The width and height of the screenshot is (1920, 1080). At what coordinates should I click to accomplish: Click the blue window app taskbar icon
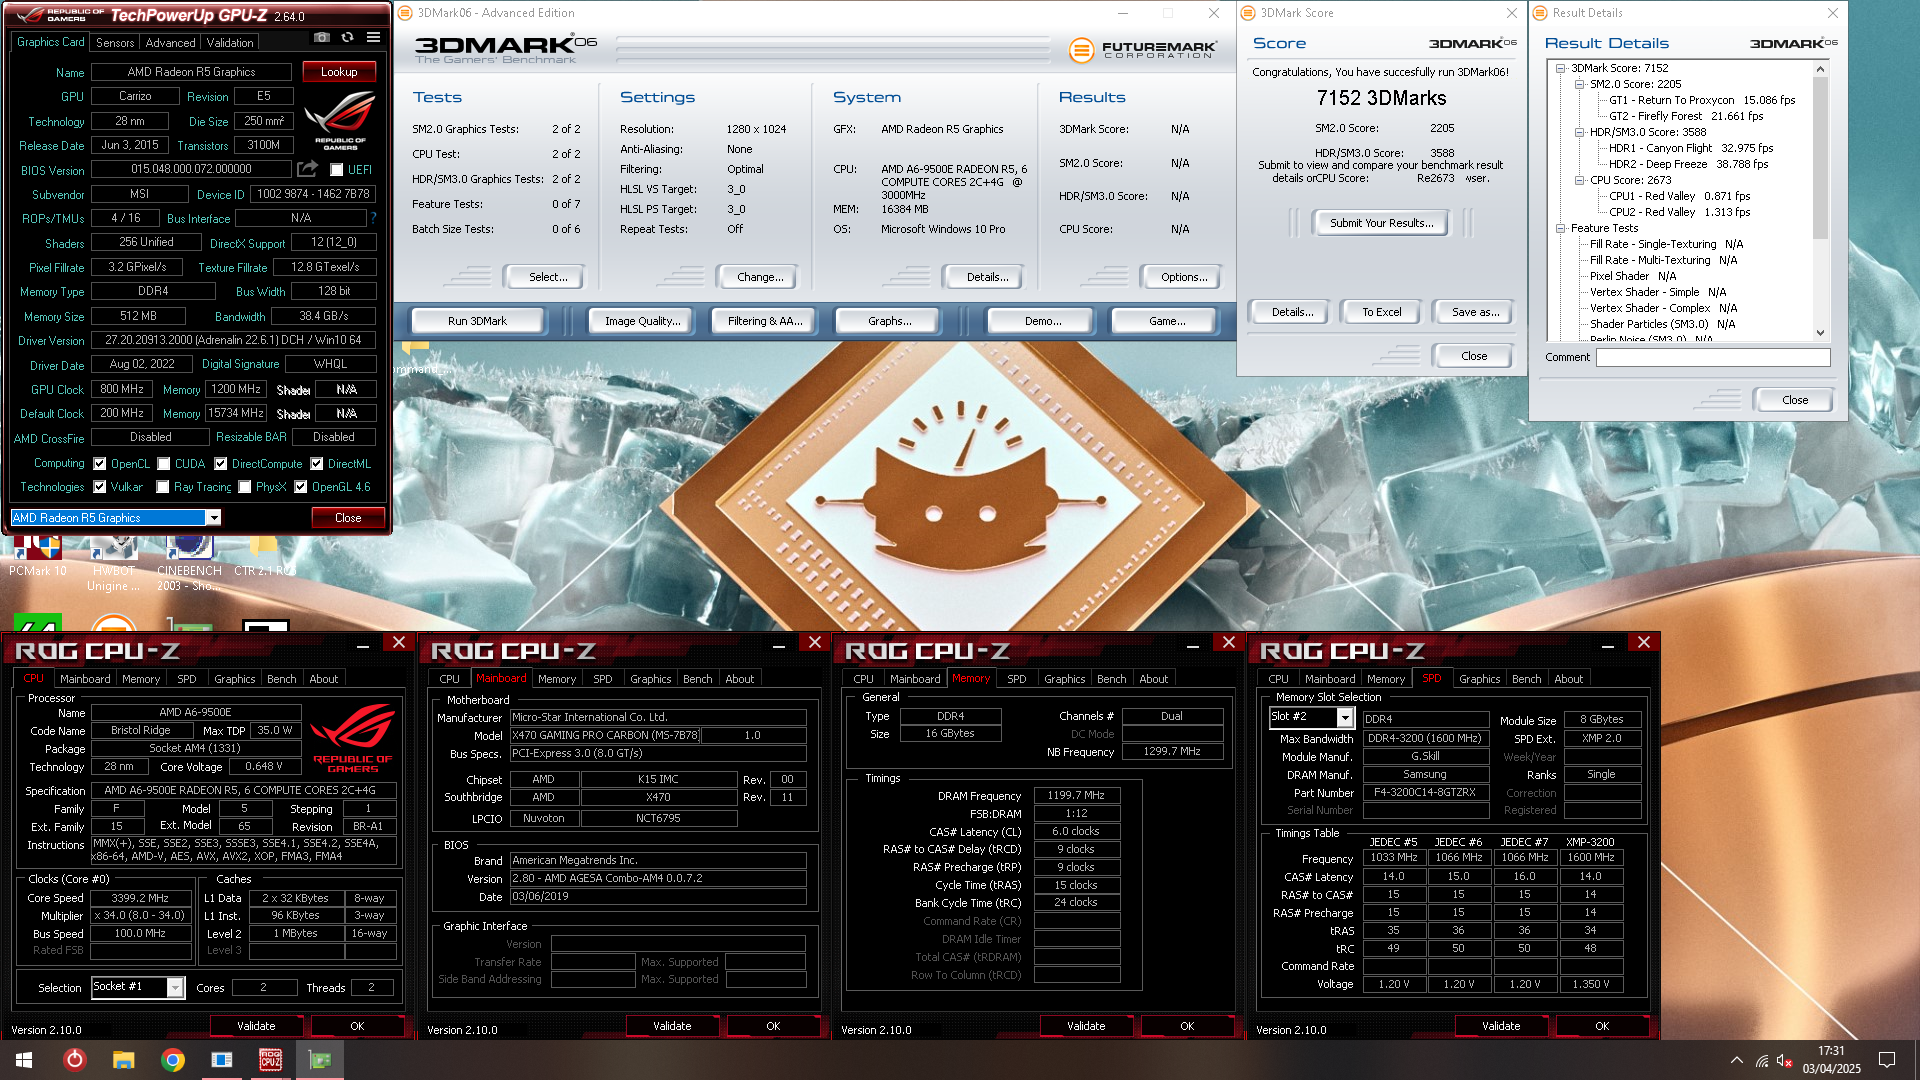pos(221,1060)
